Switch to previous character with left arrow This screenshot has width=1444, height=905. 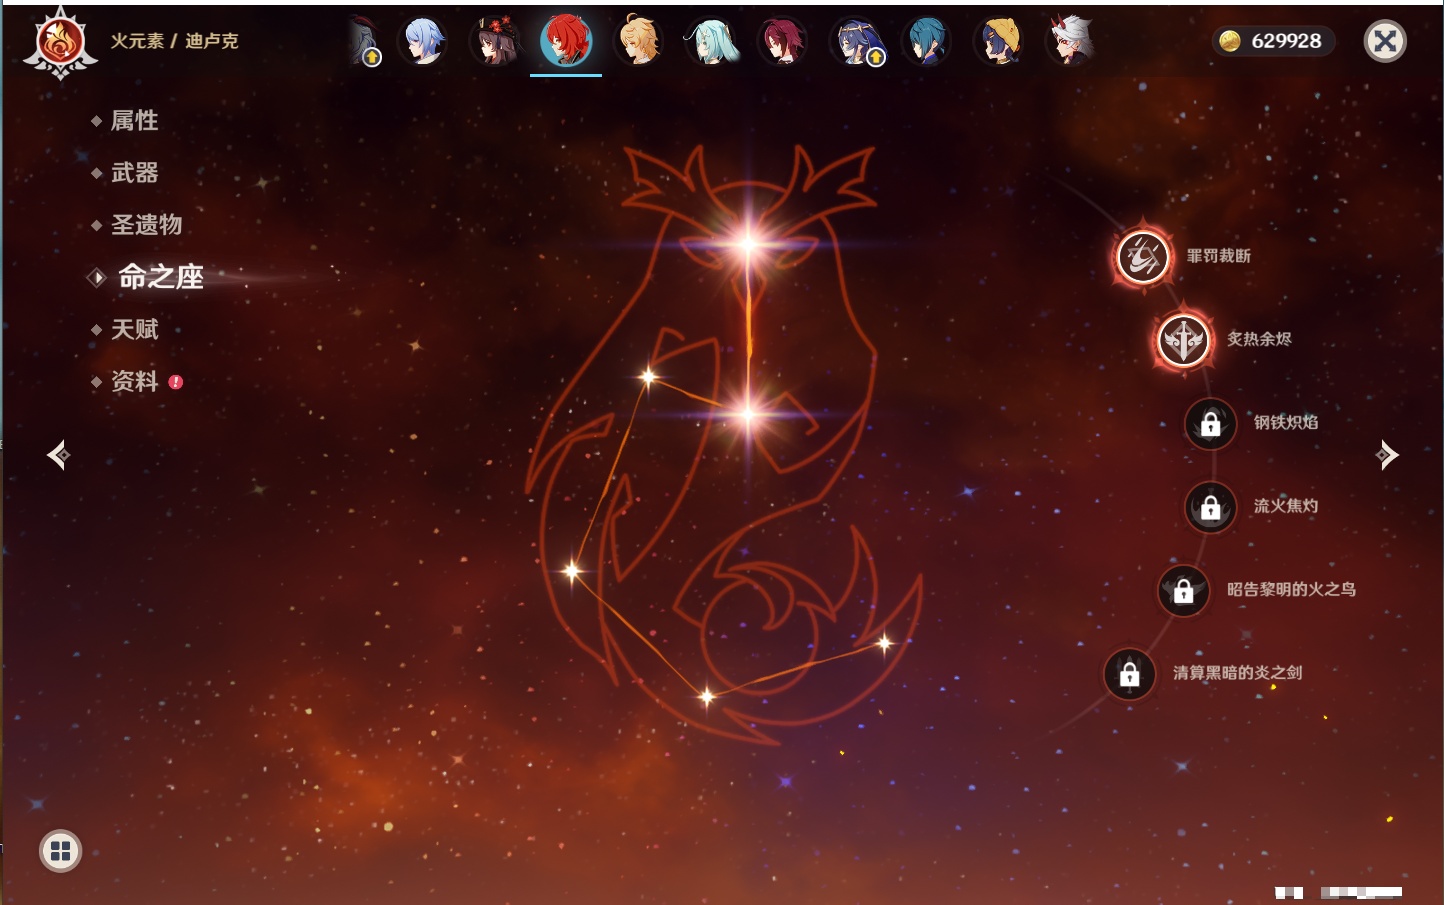pos(58,455)
